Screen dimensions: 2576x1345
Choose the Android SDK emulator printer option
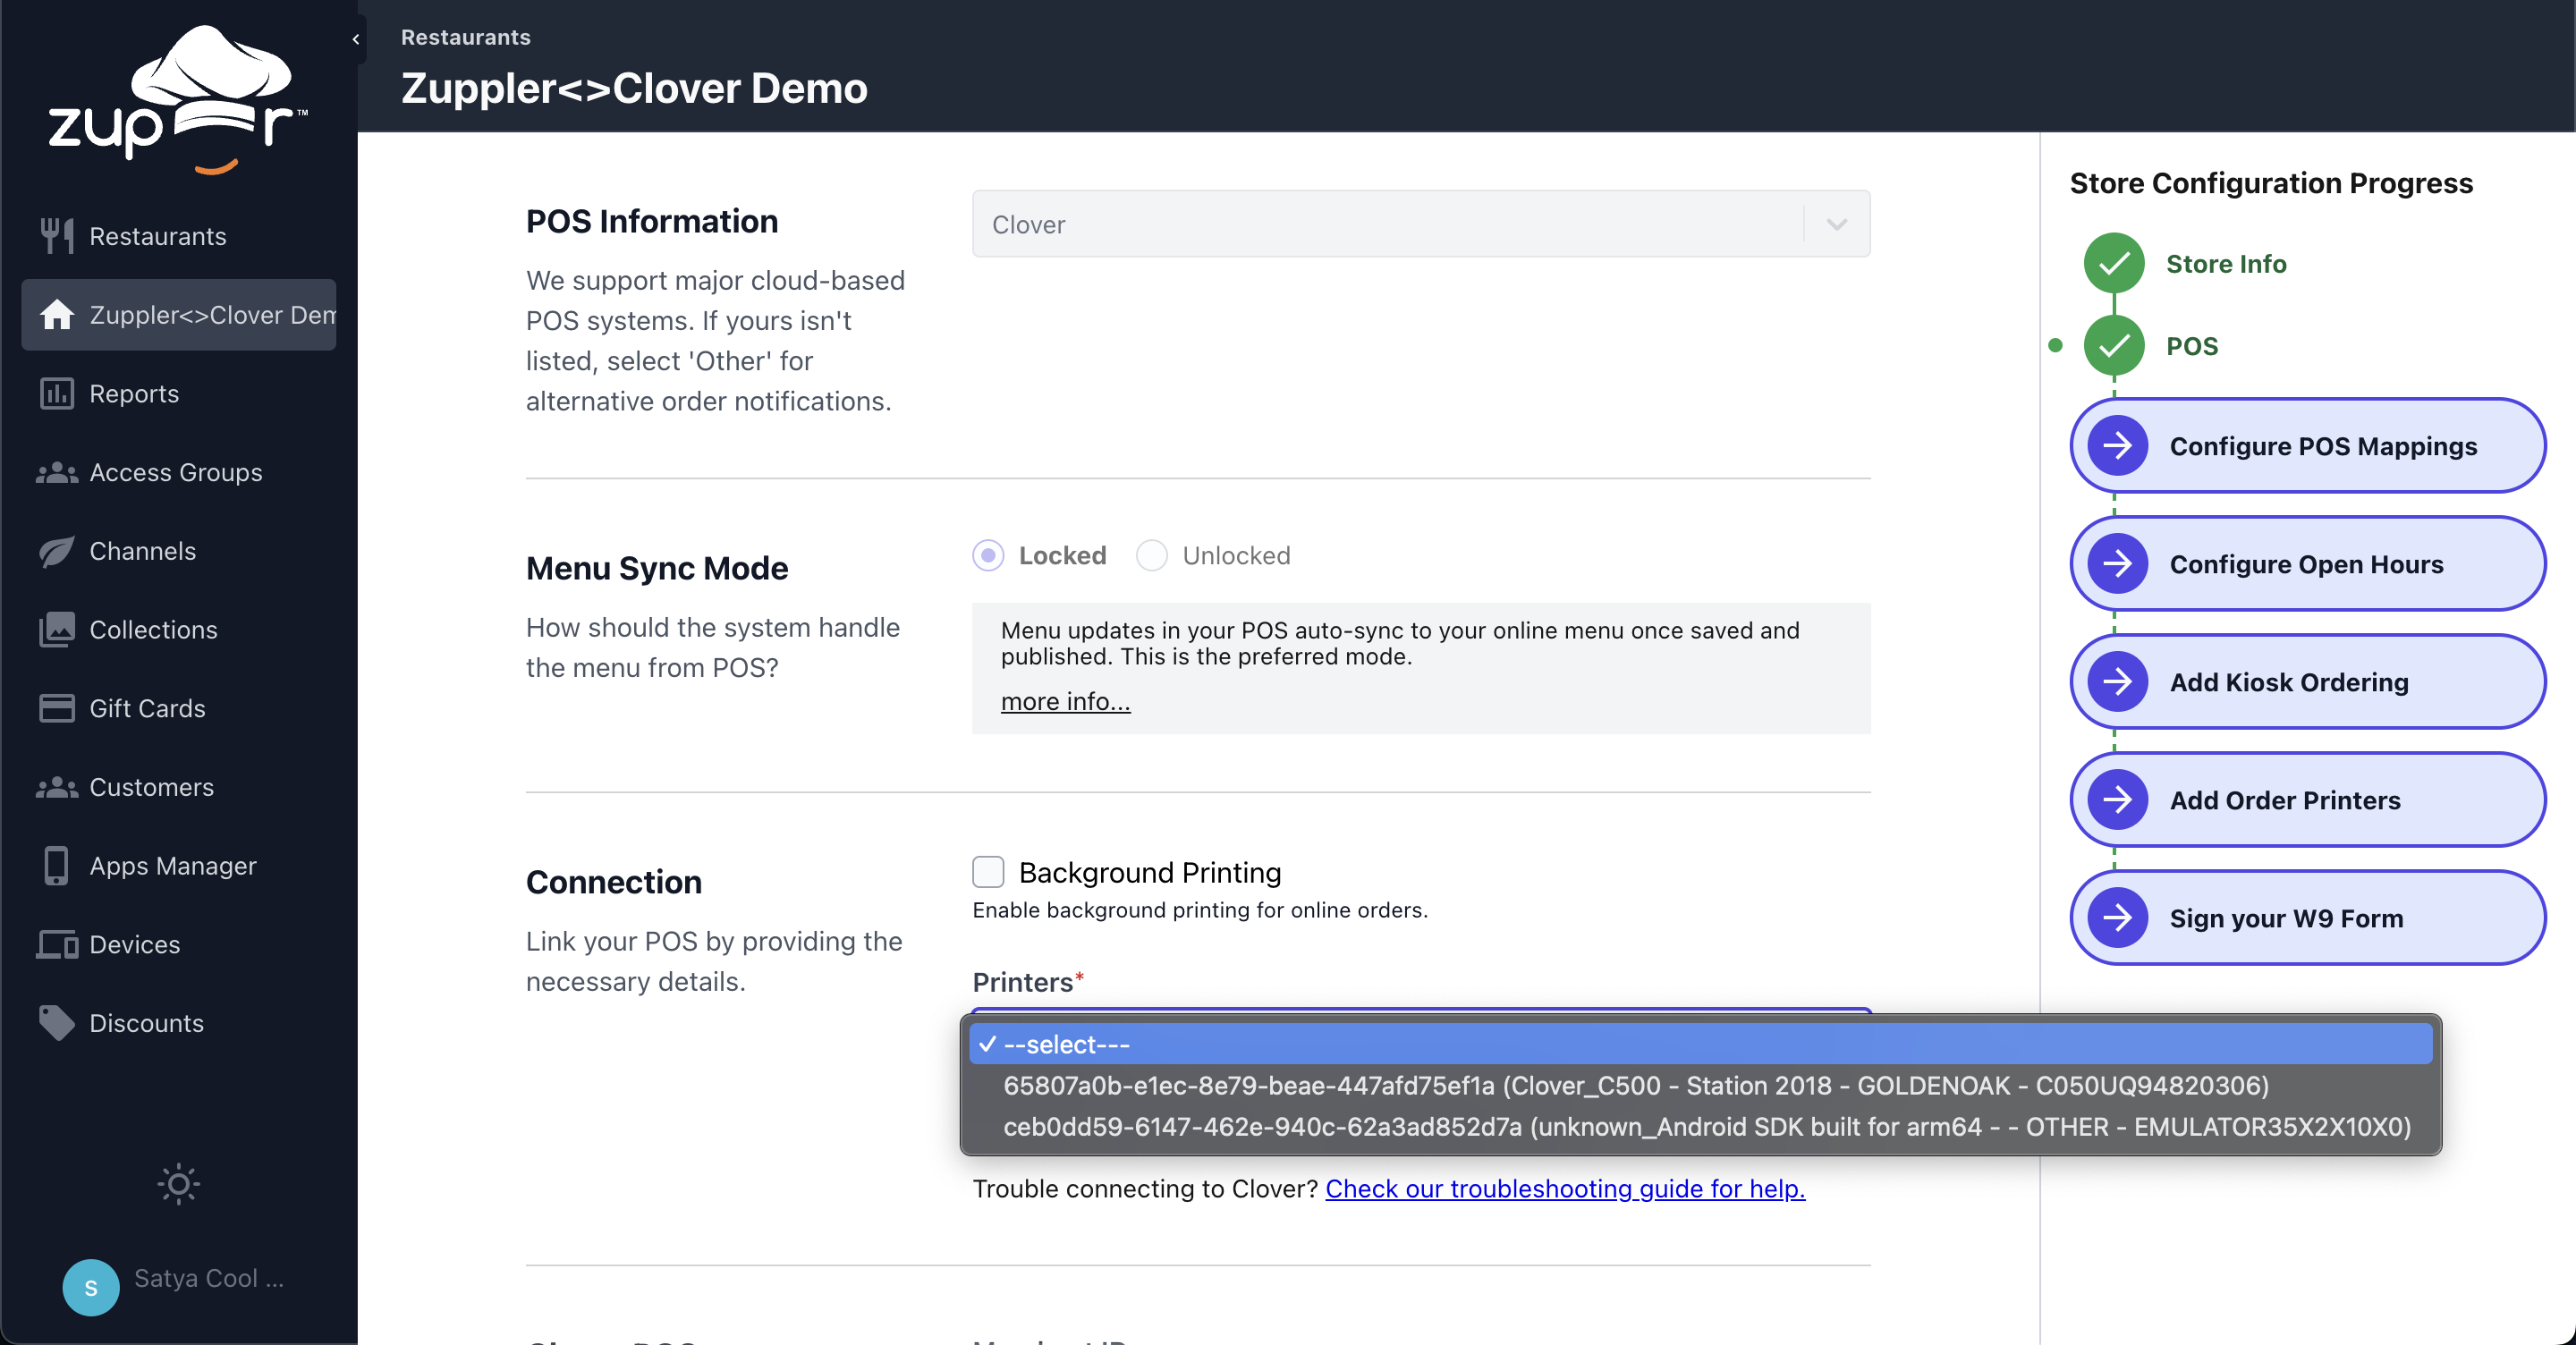coord(1706,1126)
